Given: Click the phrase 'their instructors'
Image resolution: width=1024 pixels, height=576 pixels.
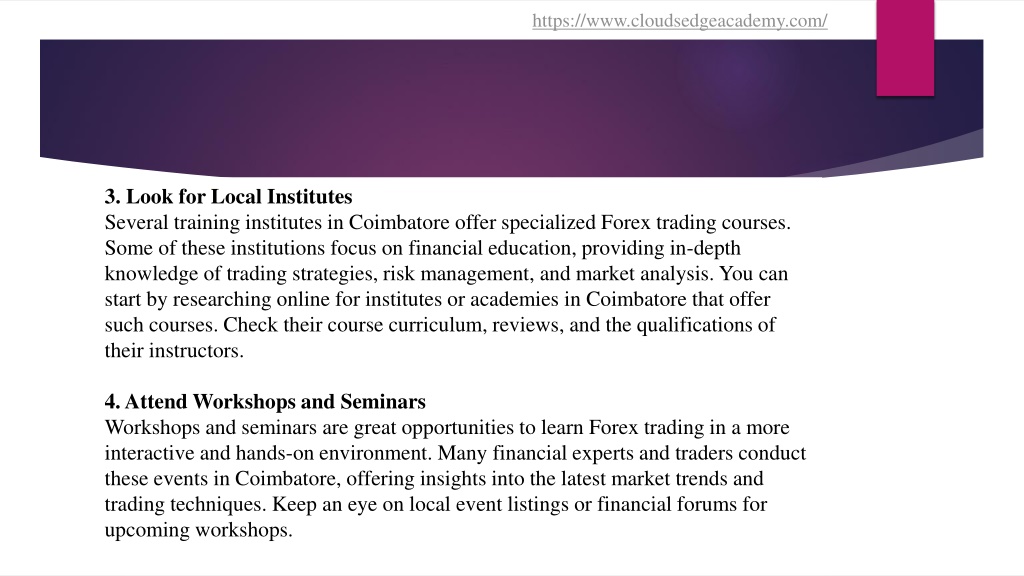Looking at the screenshot, I should pyautogui.click(x=174, y=351).
